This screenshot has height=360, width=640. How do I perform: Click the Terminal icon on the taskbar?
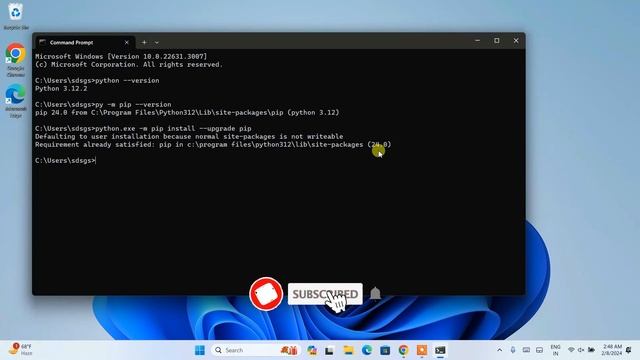pos(440,350)
